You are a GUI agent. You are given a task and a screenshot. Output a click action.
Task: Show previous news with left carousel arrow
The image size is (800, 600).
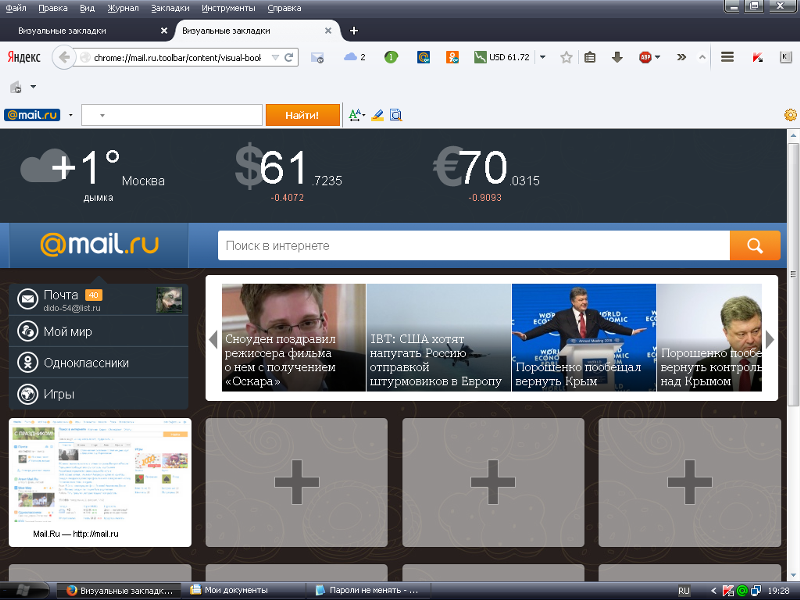point(213,339)
